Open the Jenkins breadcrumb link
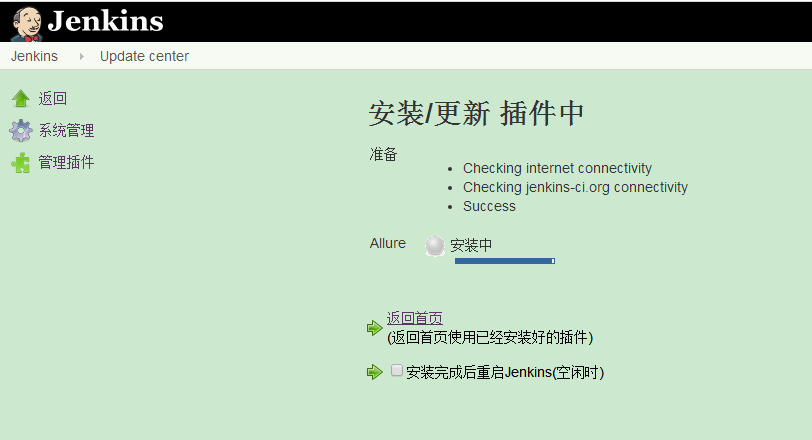 click(x=34, y=56)
